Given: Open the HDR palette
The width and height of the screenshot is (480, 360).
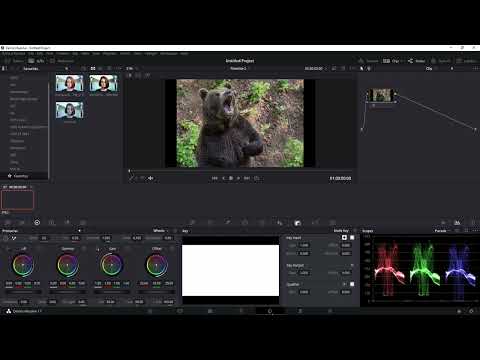Looking at the screenshot, I should click(x=52, y=222).
